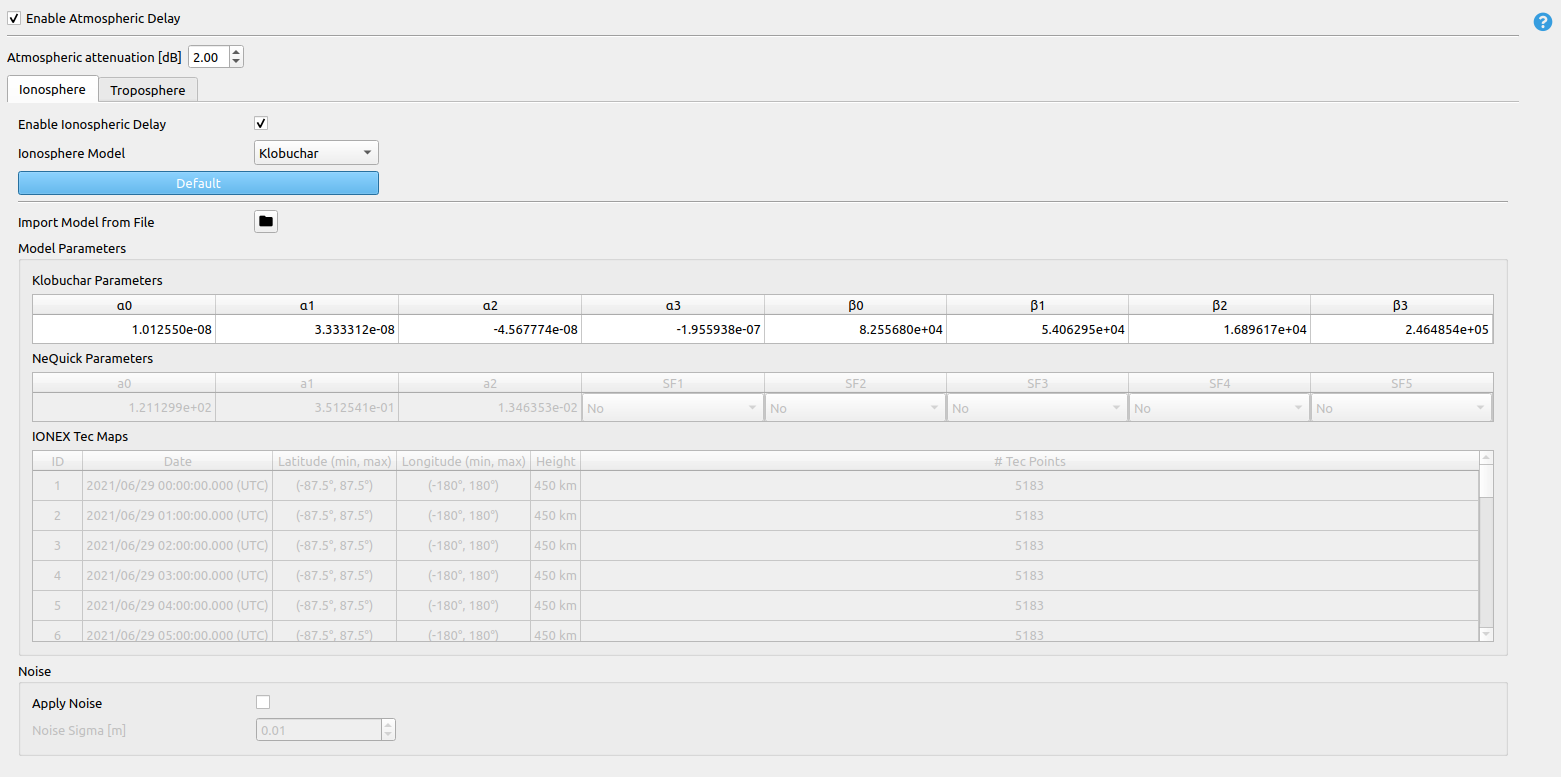1561x777 pixels.
Task: Switch to the Troposphere tab
Action: pos(148,90)
